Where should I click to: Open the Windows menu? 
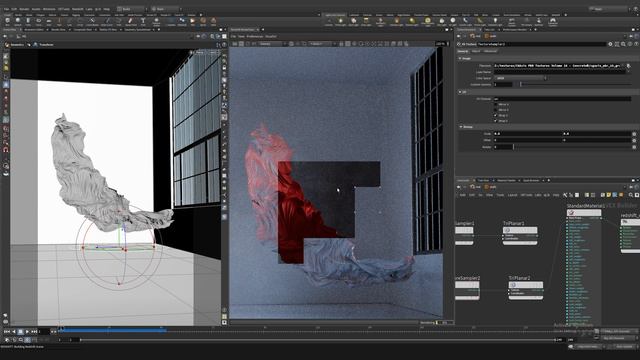49,9
